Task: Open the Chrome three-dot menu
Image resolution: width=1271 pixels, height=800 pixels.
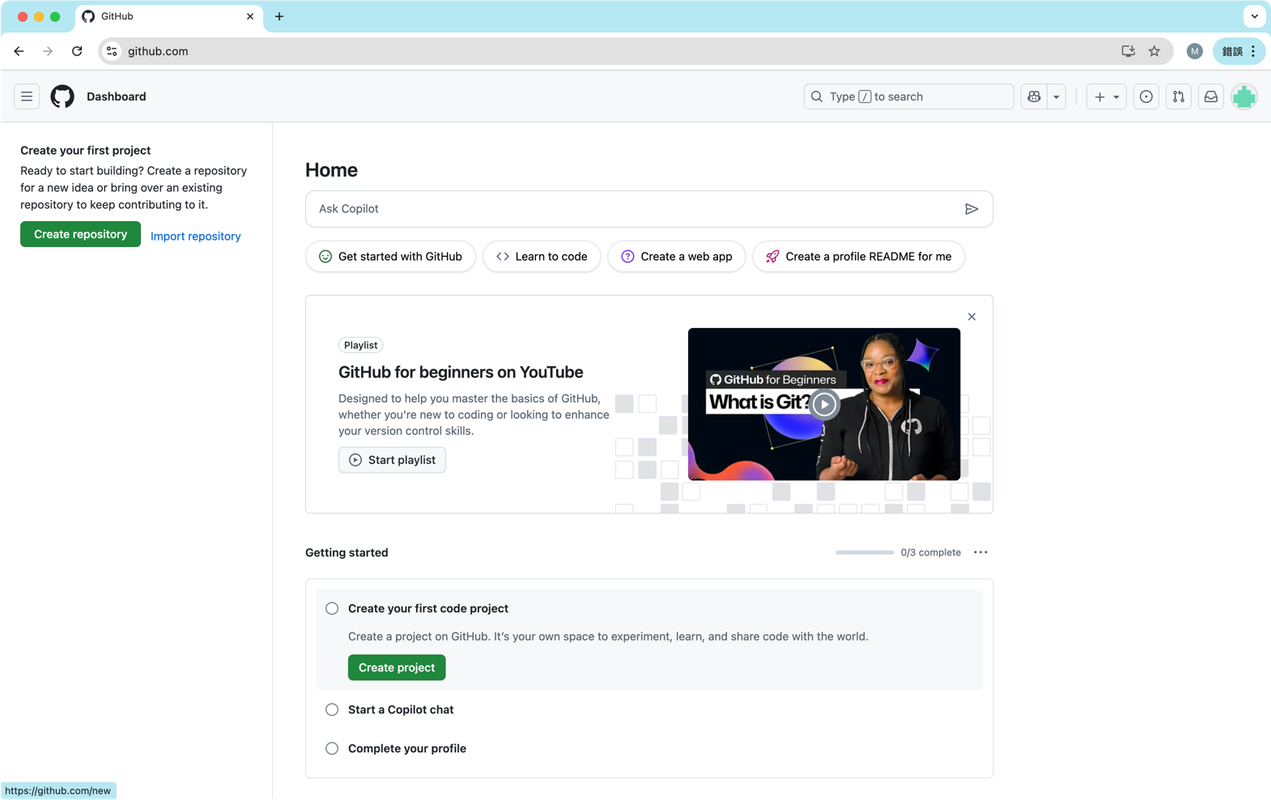Action: pos(1253,51)
